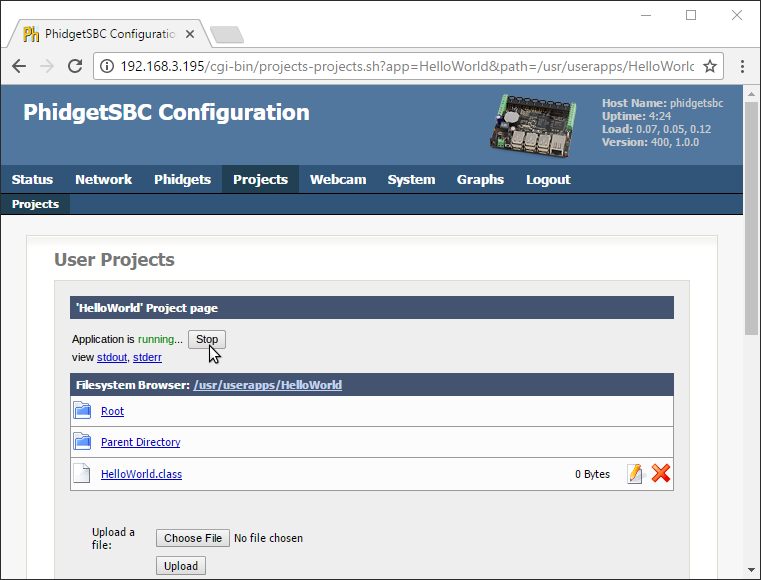Go back with the browser back arrow

click(x=19, y=66)
